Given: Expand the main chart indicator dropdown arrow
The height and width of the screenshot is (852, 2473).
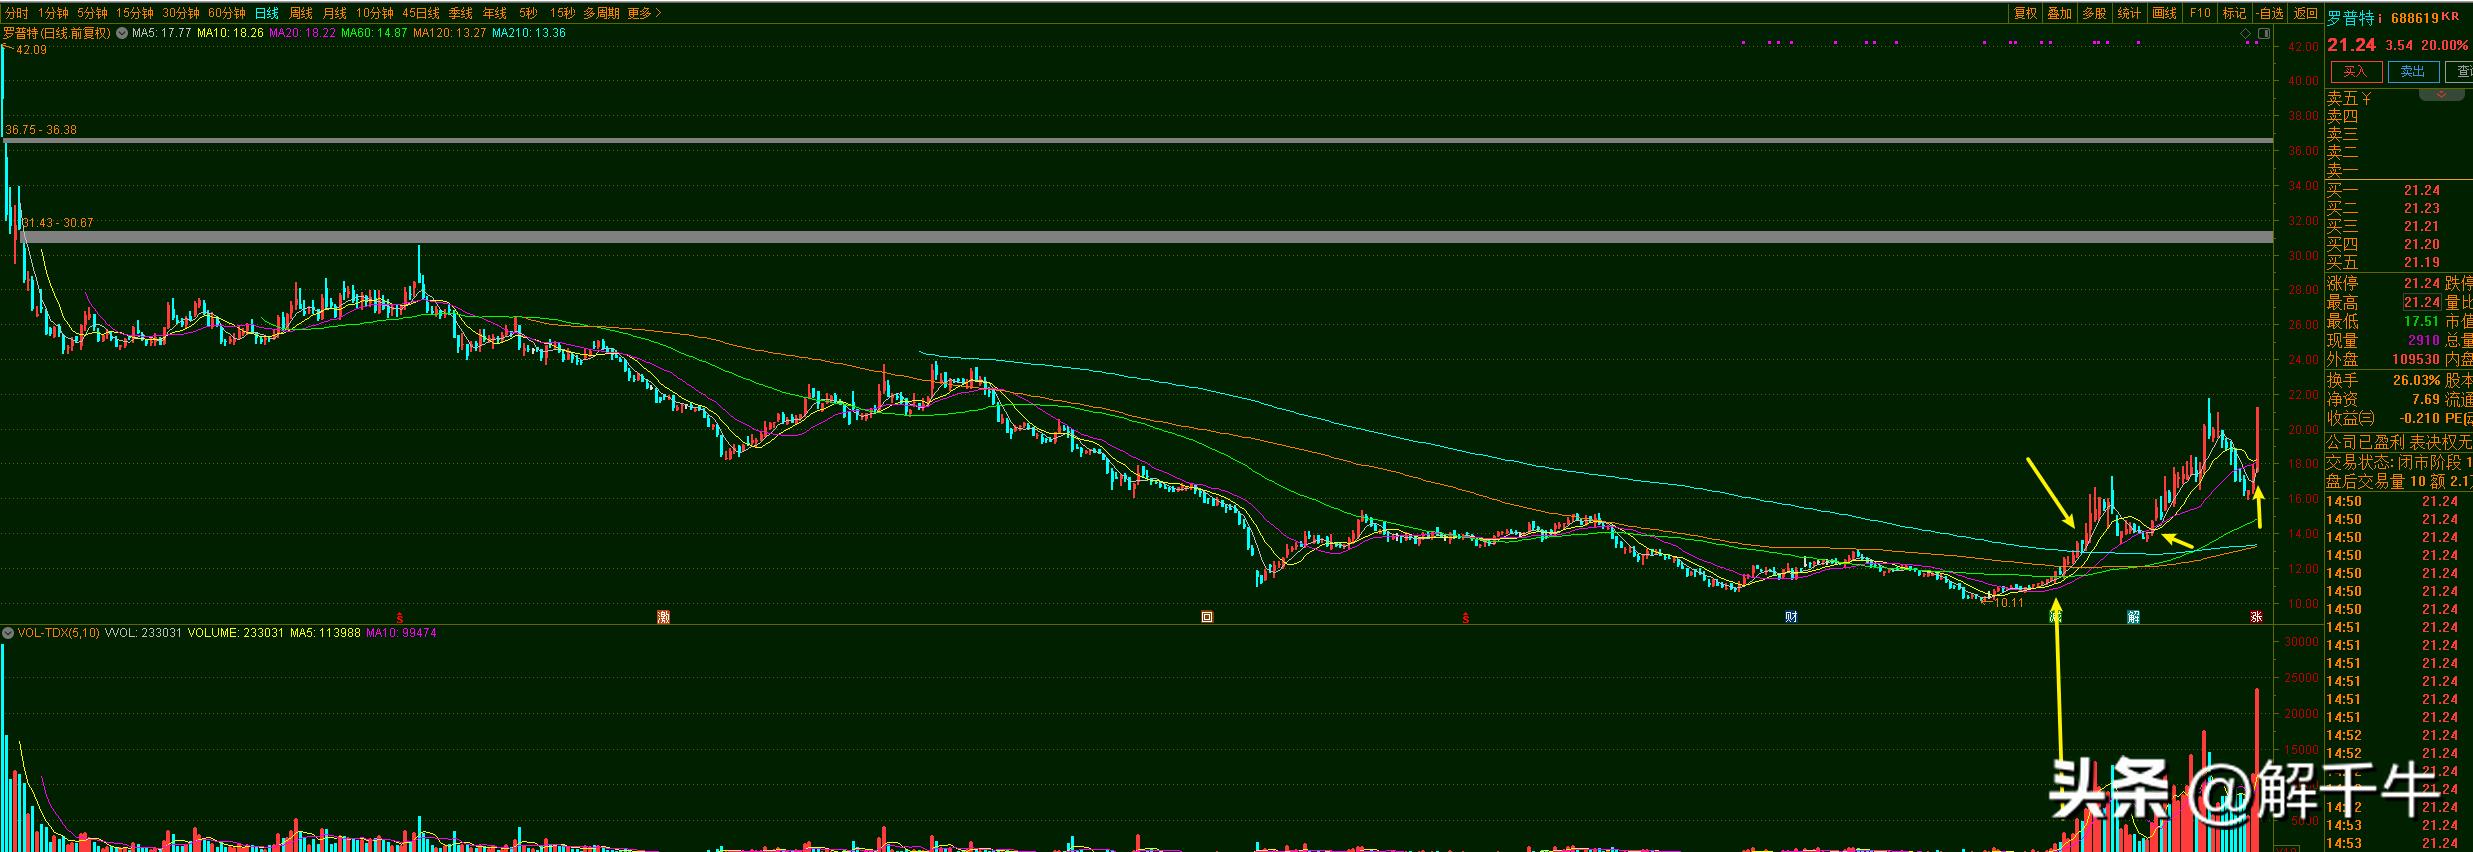Looking at the screenshot, I should click(124, 33).
